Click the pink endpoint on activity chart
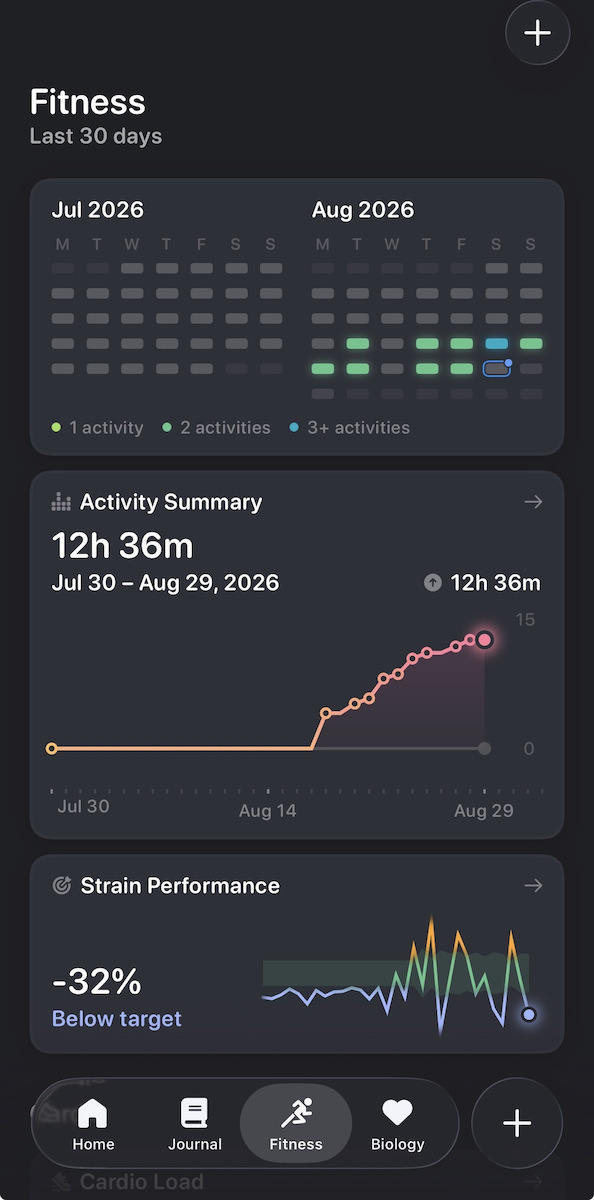Viewport: 594px width, 1200px height. [x=485, y=640]
